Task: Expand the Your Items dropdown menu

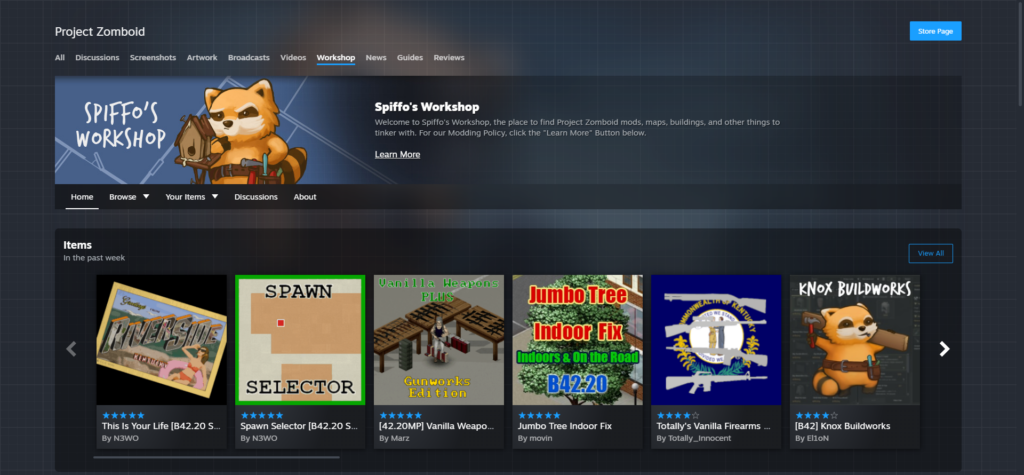Action: 191,197
